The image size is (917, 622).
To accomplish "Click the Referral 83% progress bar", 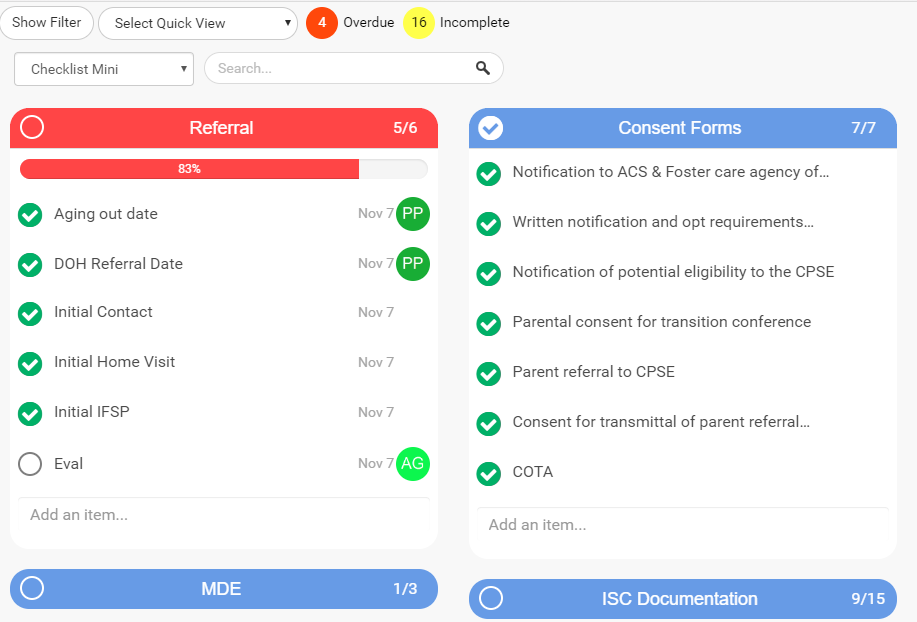I will 223,168.
